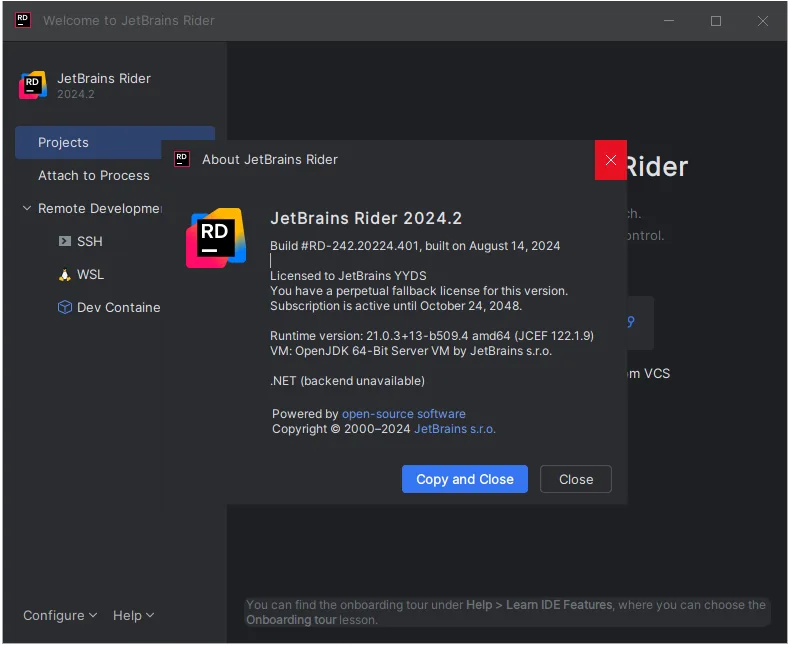790x646 pixels.
Task: Close the Welcome to JetBrains Rider window
Action: (x=762, y=21)
